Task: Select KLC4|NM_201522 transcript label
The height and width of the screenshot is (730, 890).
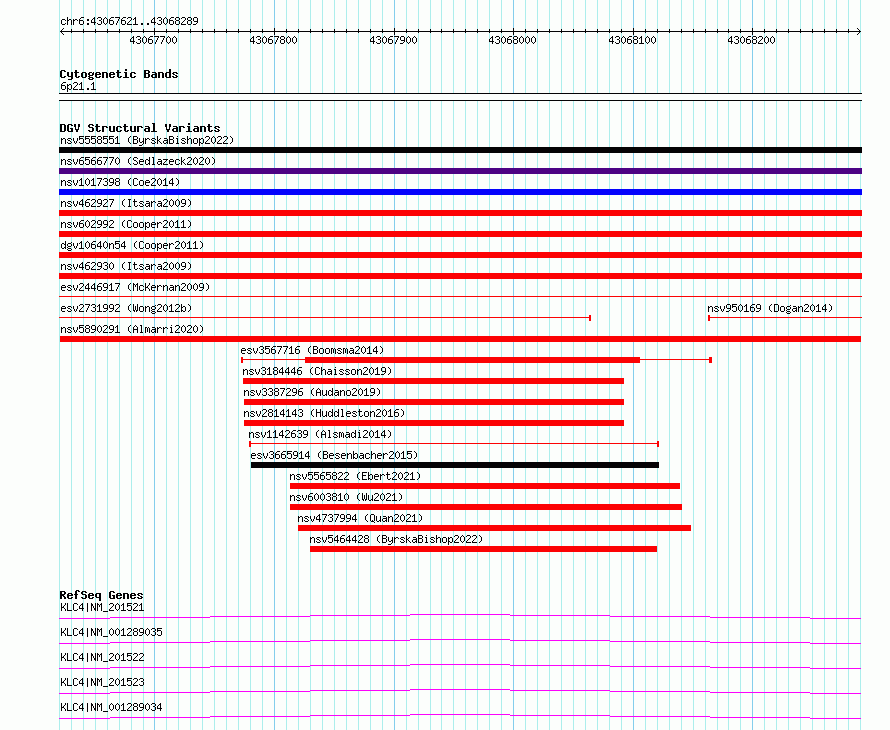Action: pos(102,657)
